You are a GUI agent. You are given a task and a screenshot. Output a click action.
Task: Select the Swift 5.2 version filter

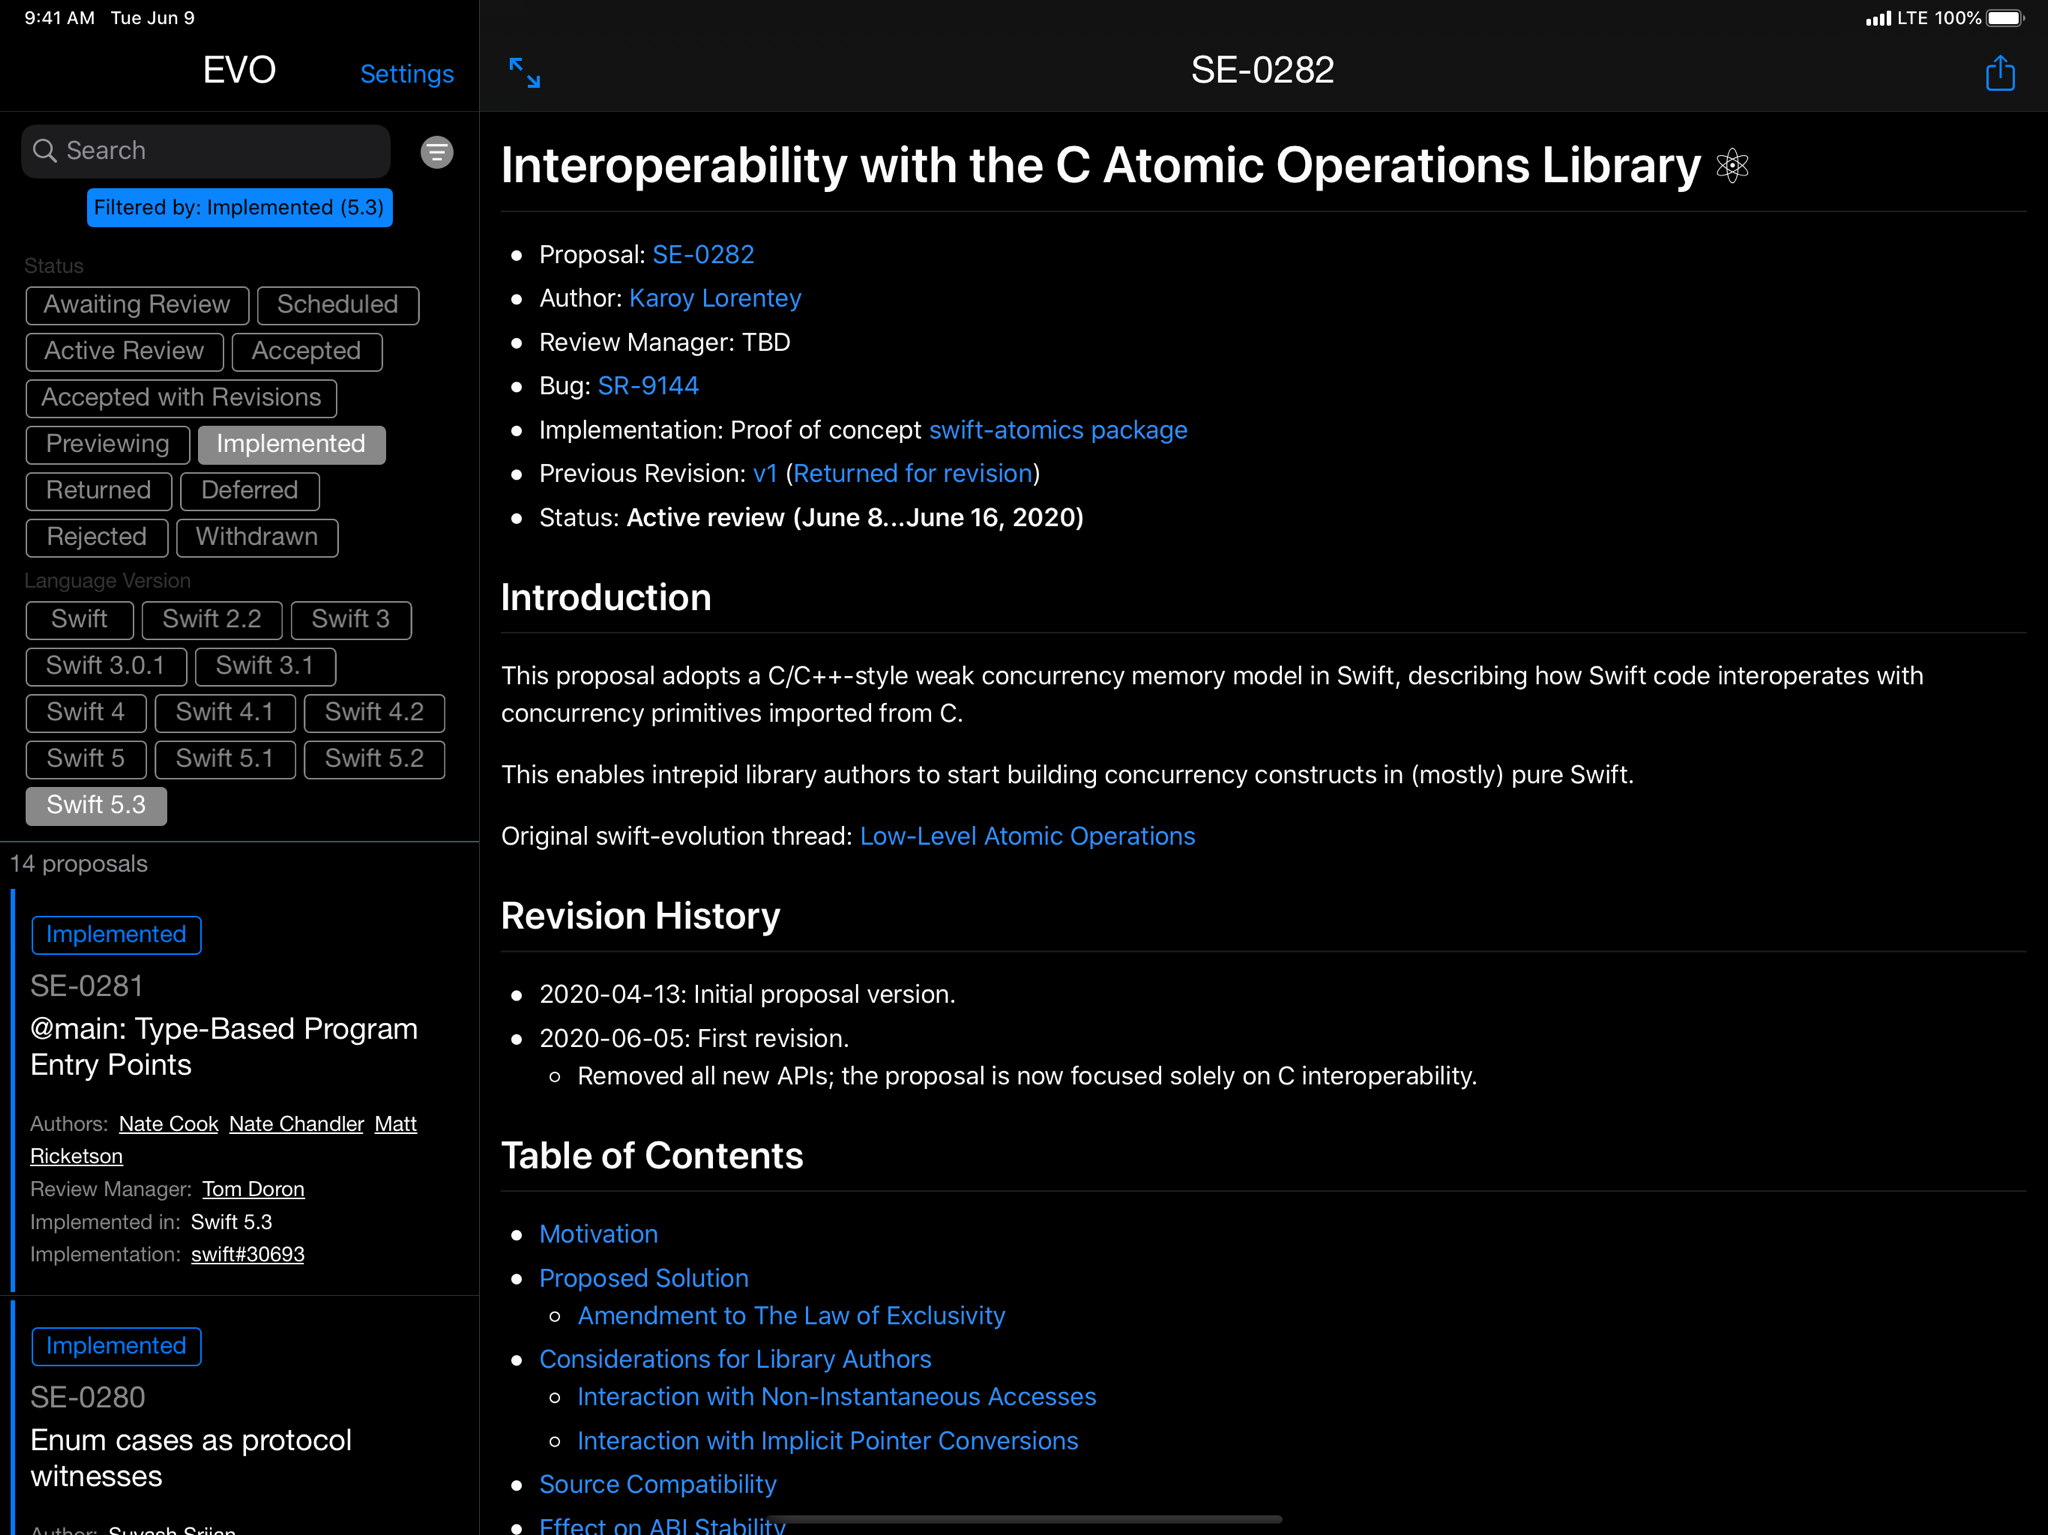(375, 759)
